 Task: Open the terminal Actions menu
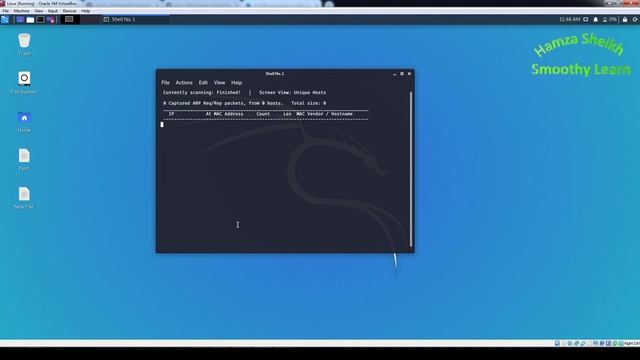184,82
